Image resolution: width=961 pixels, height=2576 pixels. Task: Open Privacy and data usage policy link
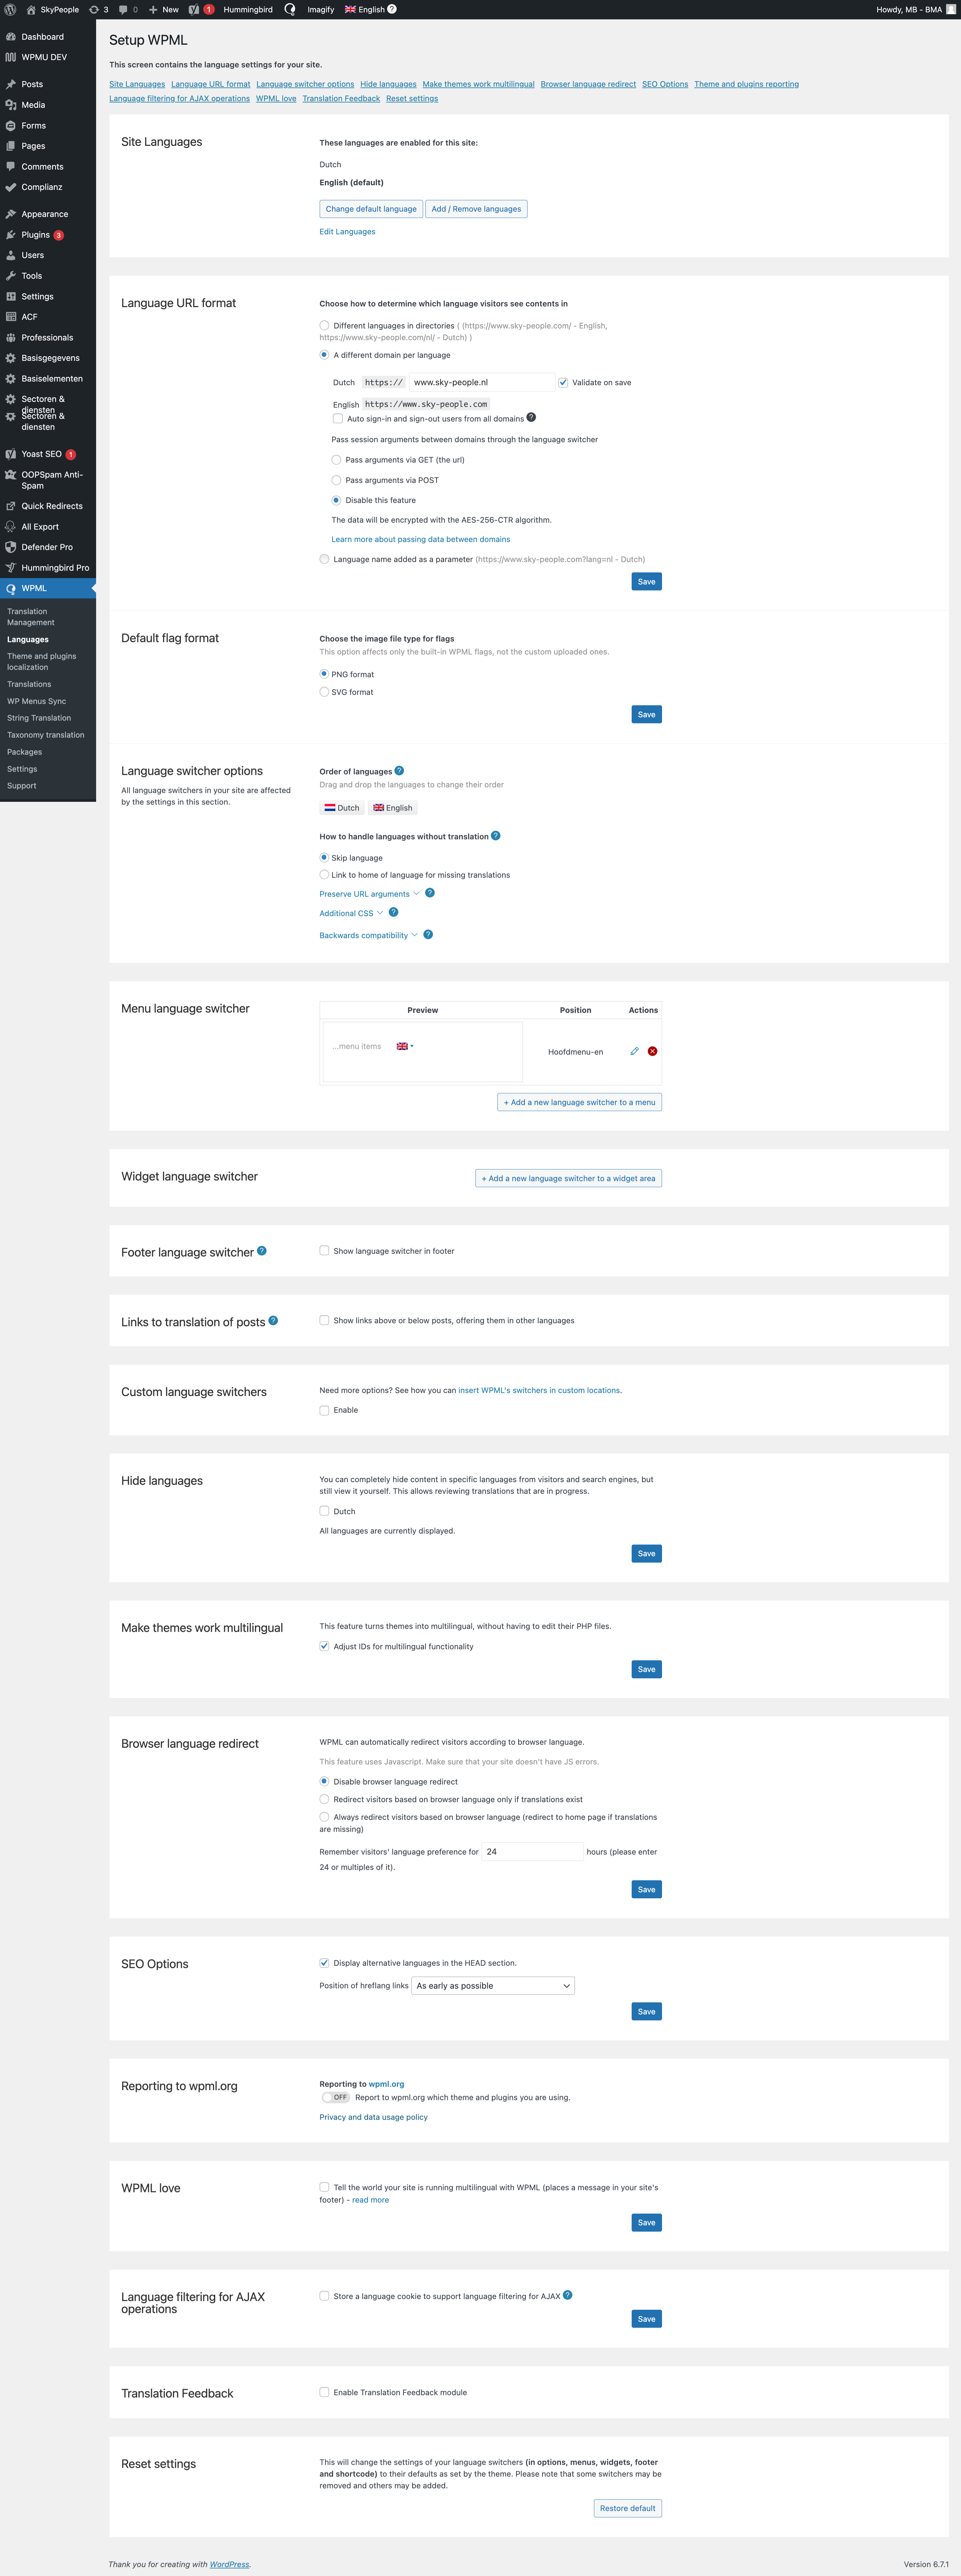(x=373, y=2117)
